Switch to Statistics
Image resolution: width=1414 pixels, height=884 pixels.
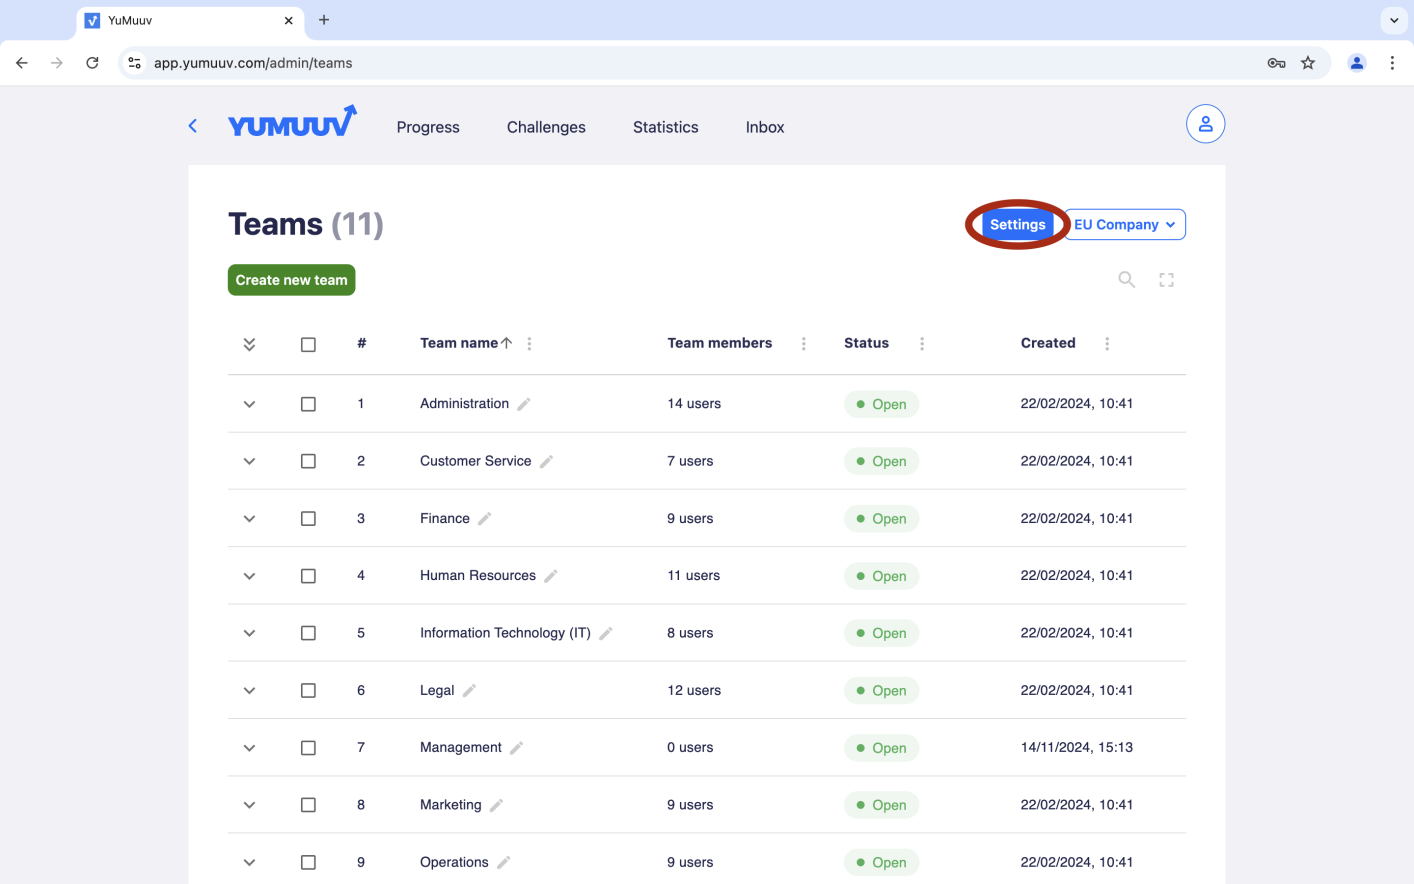(x=666, y=127)
